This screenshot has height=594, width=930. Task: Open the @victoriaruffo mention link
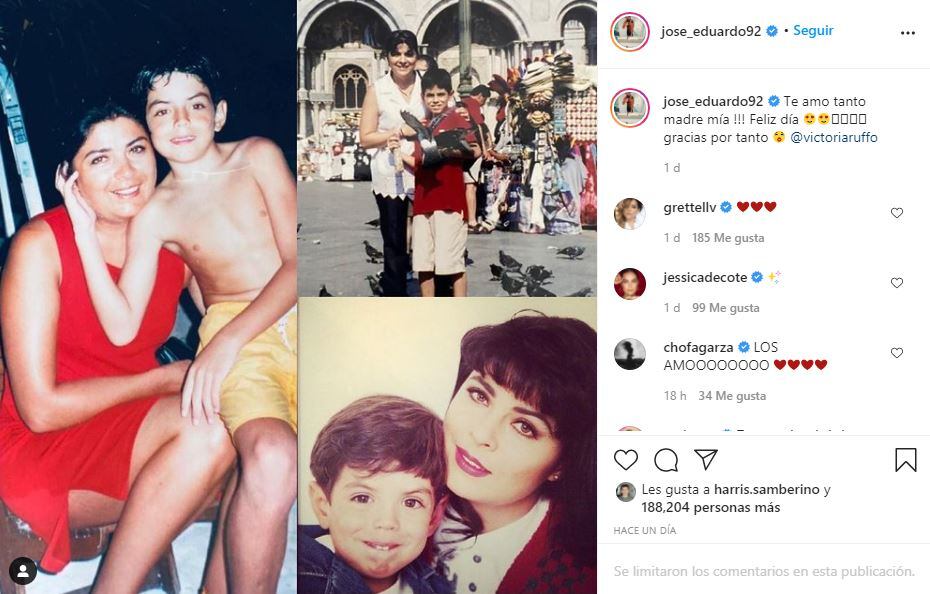tap(834, 137)
